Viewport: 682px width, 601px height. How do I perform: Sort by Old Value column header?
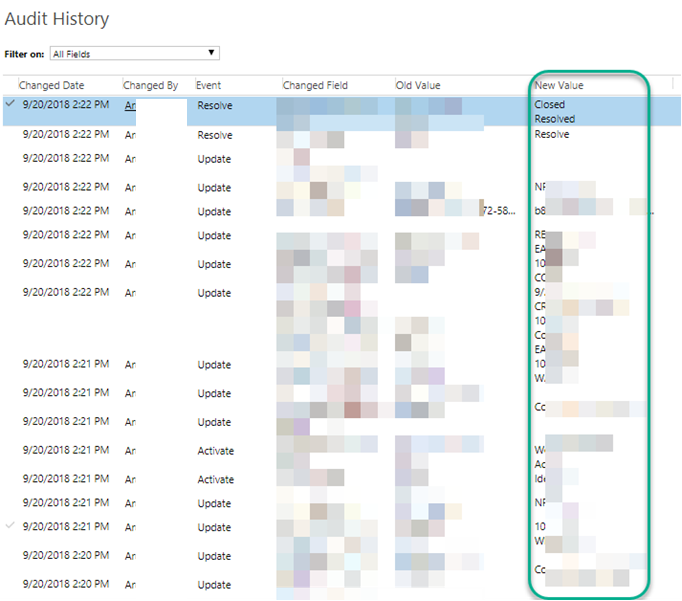pos(418,85)
